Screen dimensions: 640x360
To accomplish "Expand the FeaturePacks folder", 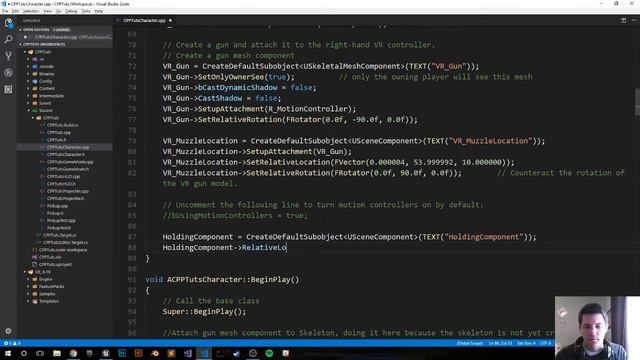I will coord(51,287).
